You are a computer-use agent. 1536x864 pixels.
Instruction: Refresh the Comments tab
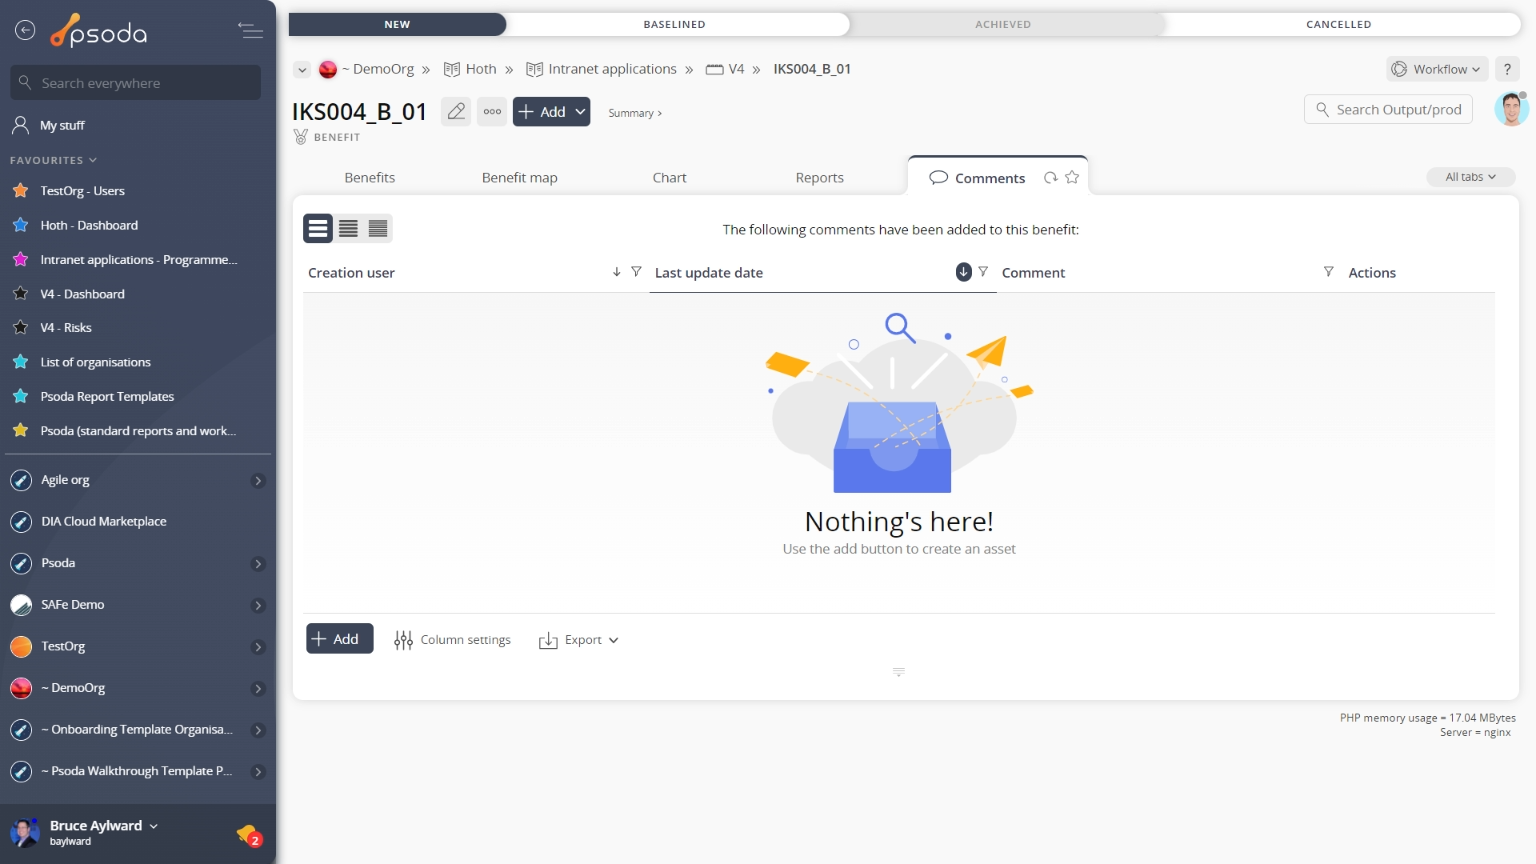point(1050,177)
